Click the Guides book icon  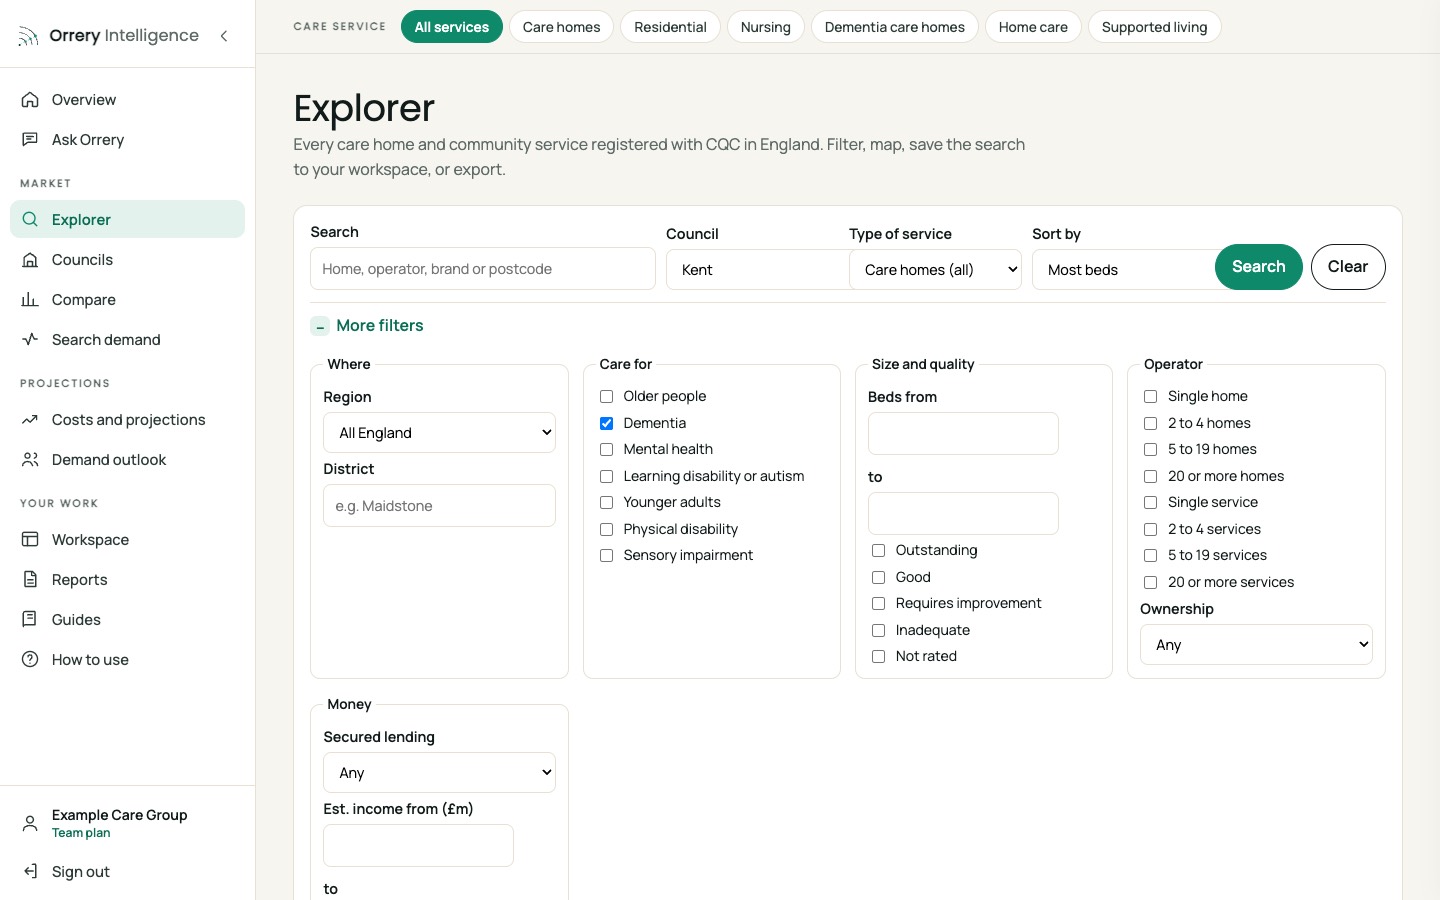30,620
